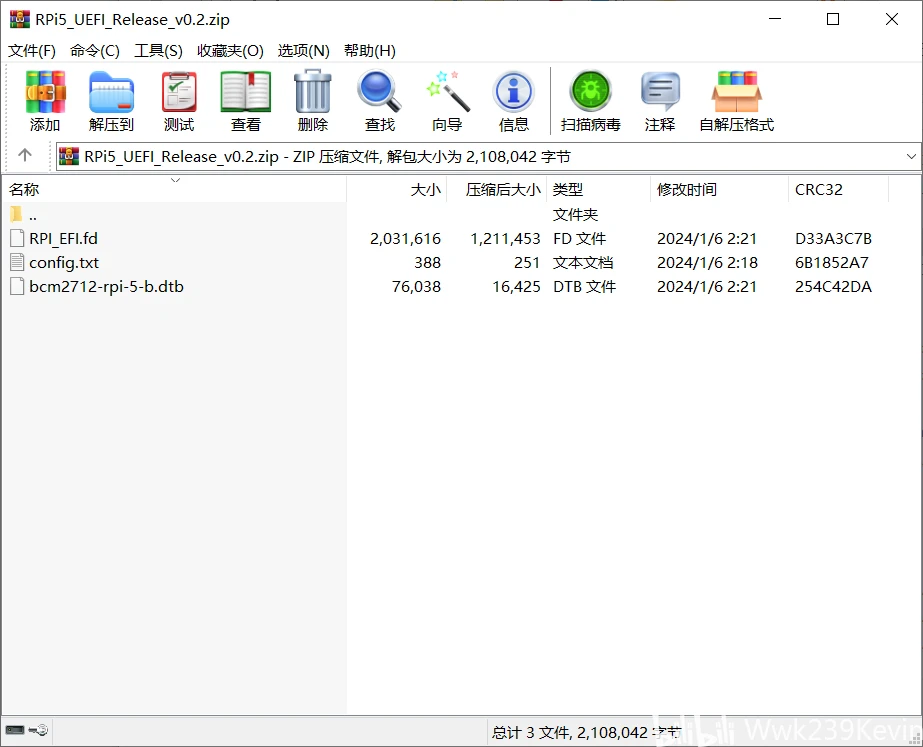Open the 工具(S) menu

pyautogui.click(x=158, y=51)
